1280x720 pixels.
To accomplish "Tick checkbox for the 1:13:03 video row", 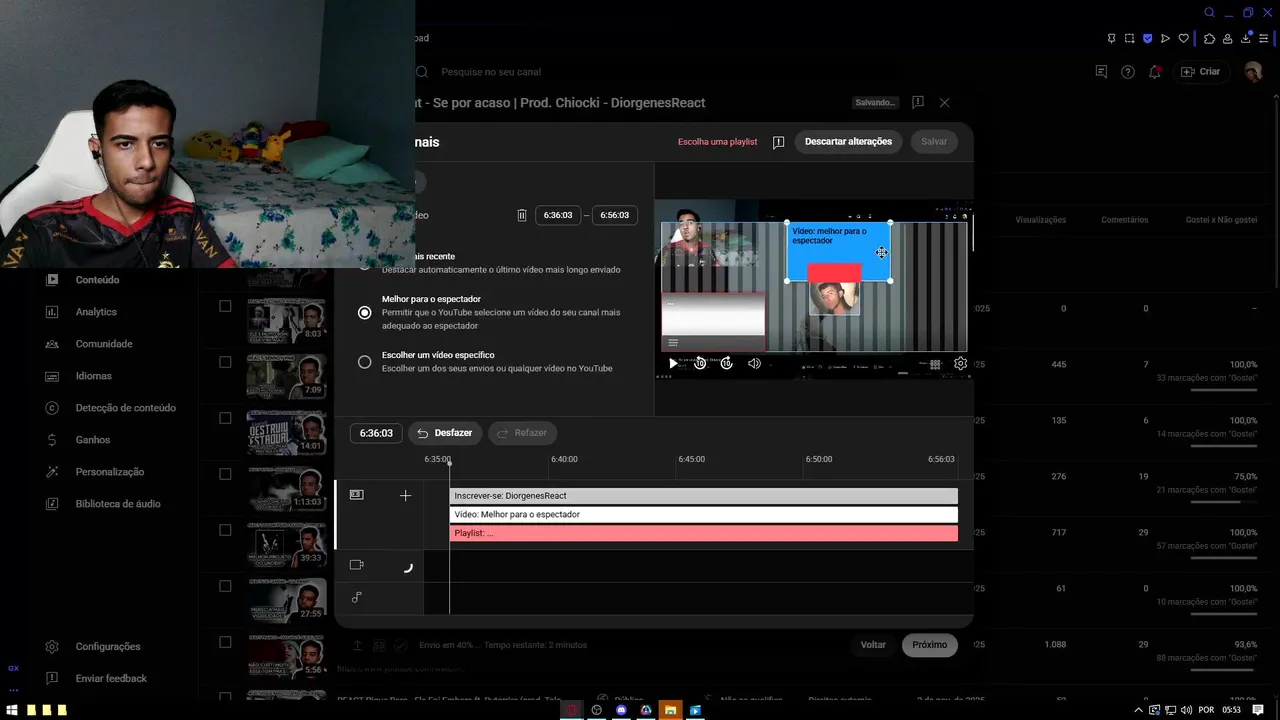I will (225, 474).
